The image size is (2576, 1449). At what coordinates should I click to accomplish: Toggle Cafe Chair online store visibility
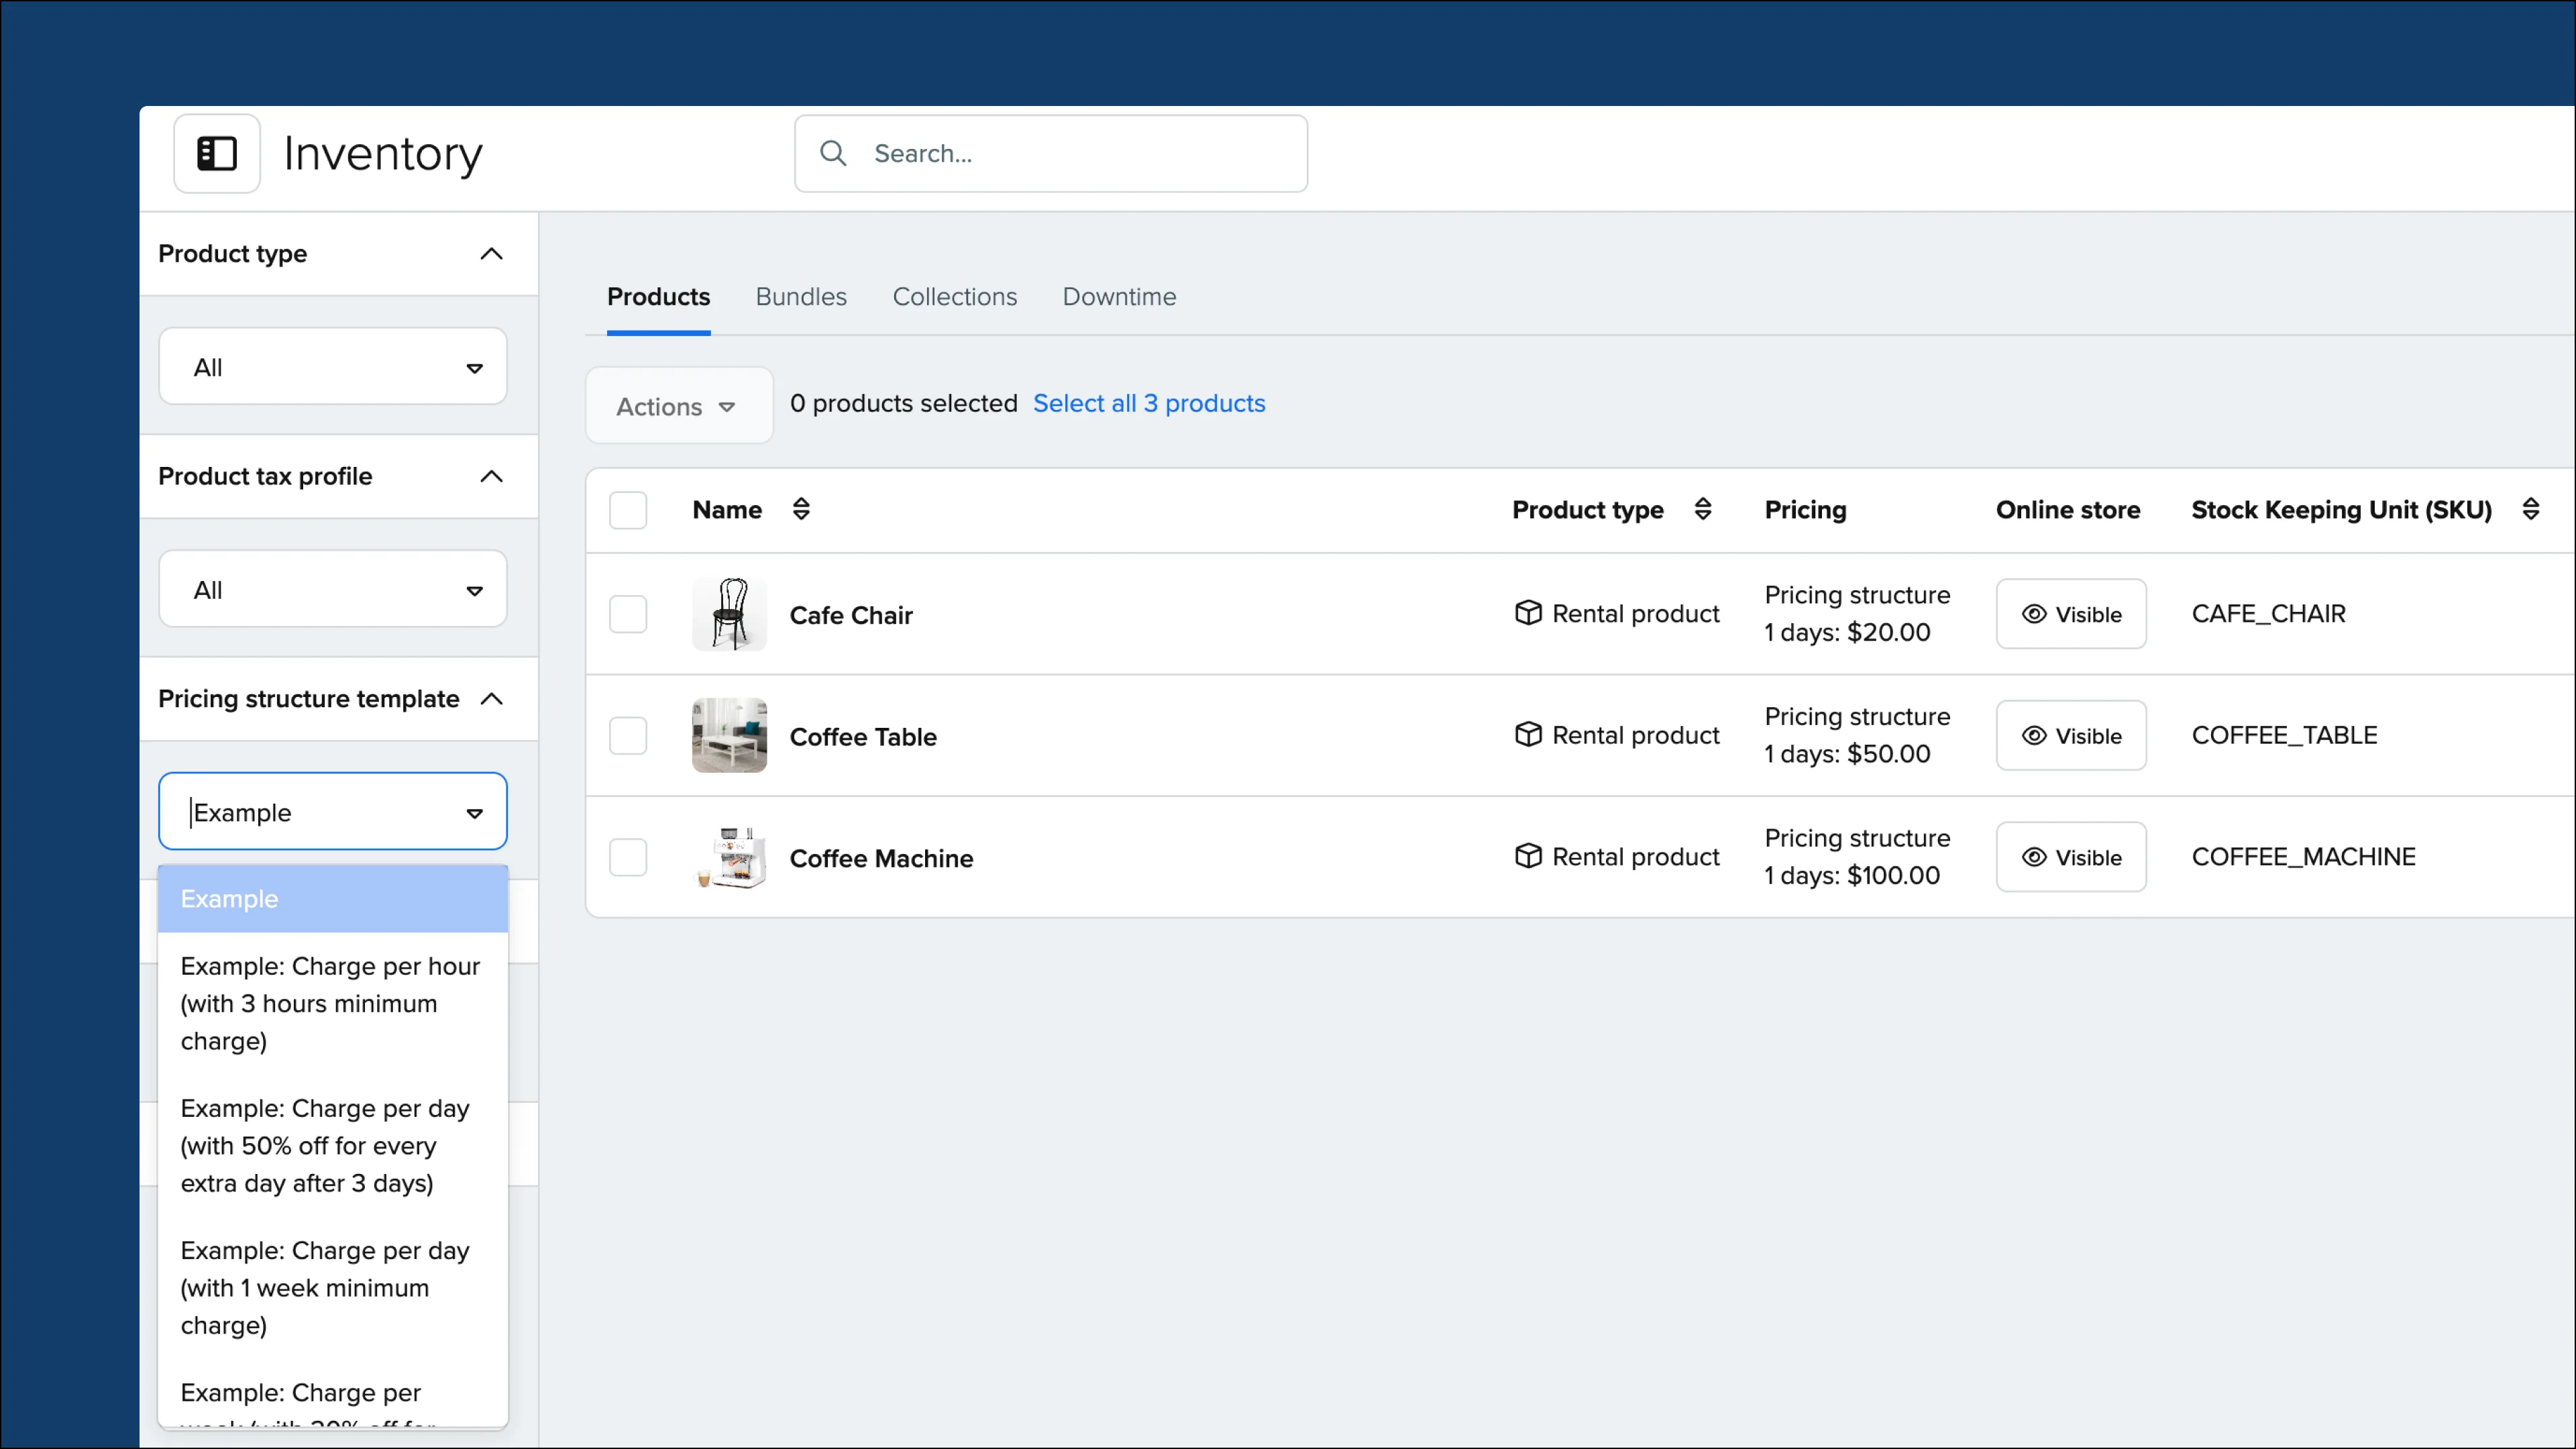[2071, 614]
